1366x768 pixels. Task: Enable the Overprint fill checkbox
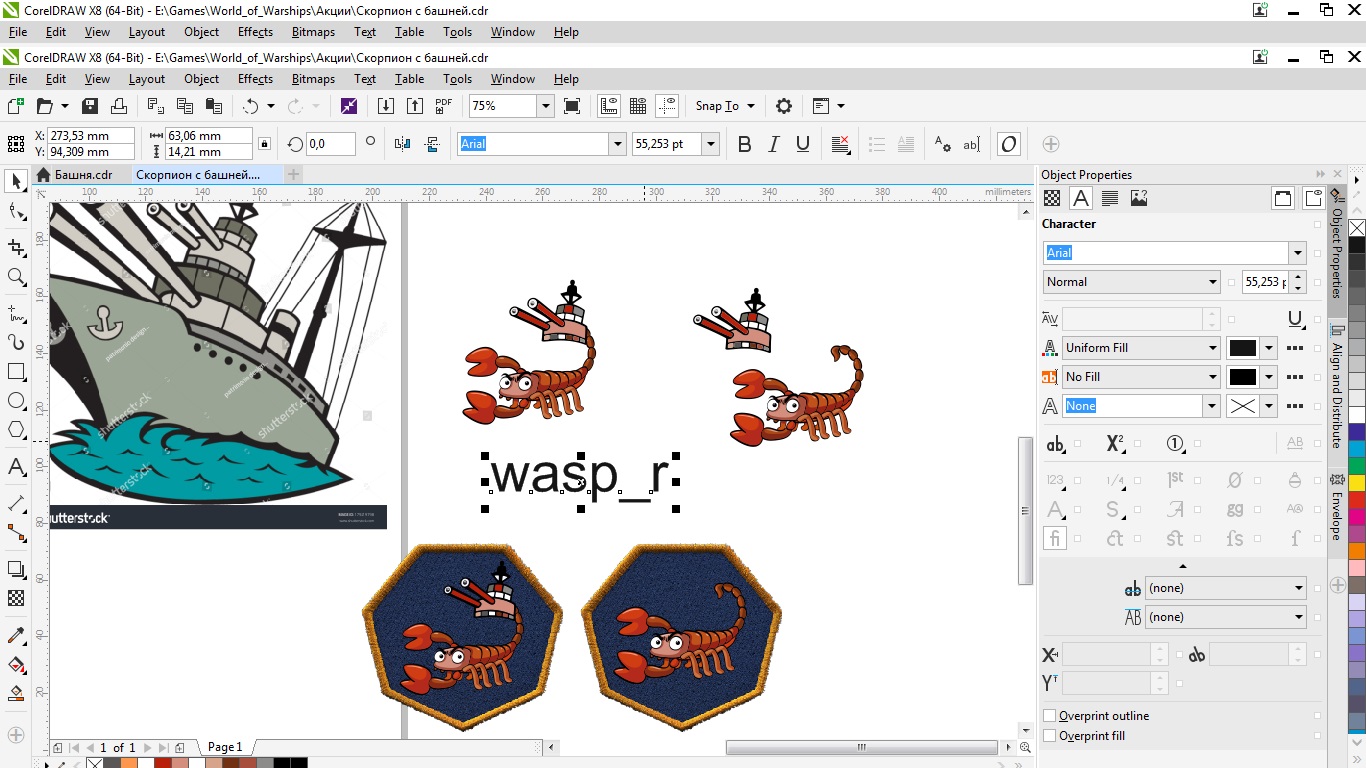click(x=1050, y=736)
